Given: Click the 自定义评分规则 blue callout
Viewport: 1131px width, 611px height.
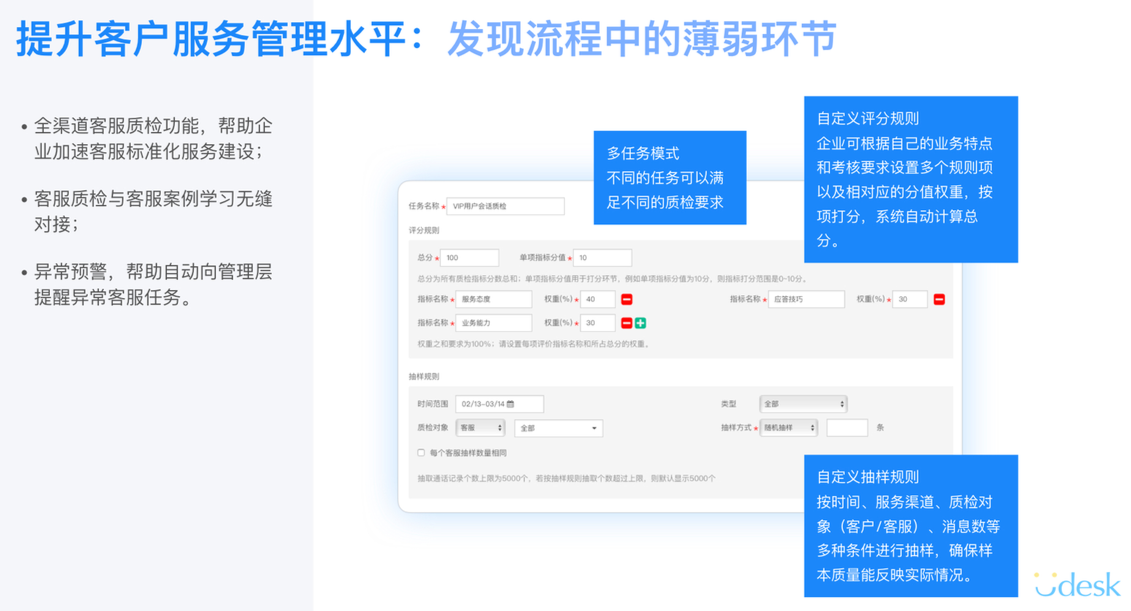Looking at the screenshot, I should tap(911, 180).
